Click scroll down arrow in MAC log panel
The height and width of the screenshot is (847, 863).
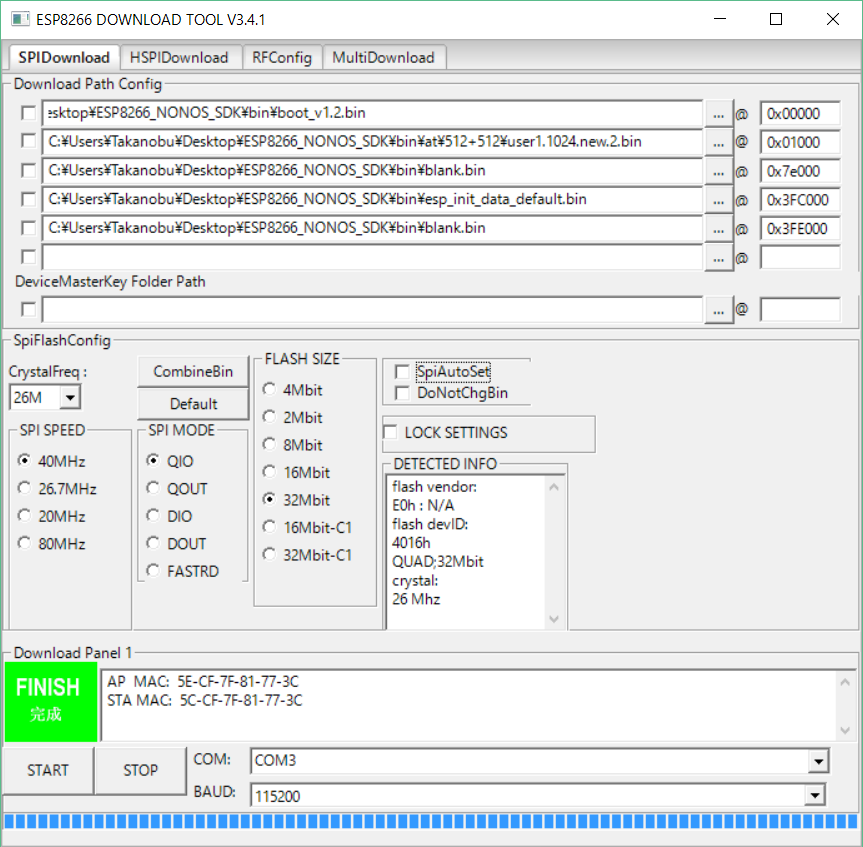pos(845,730)
